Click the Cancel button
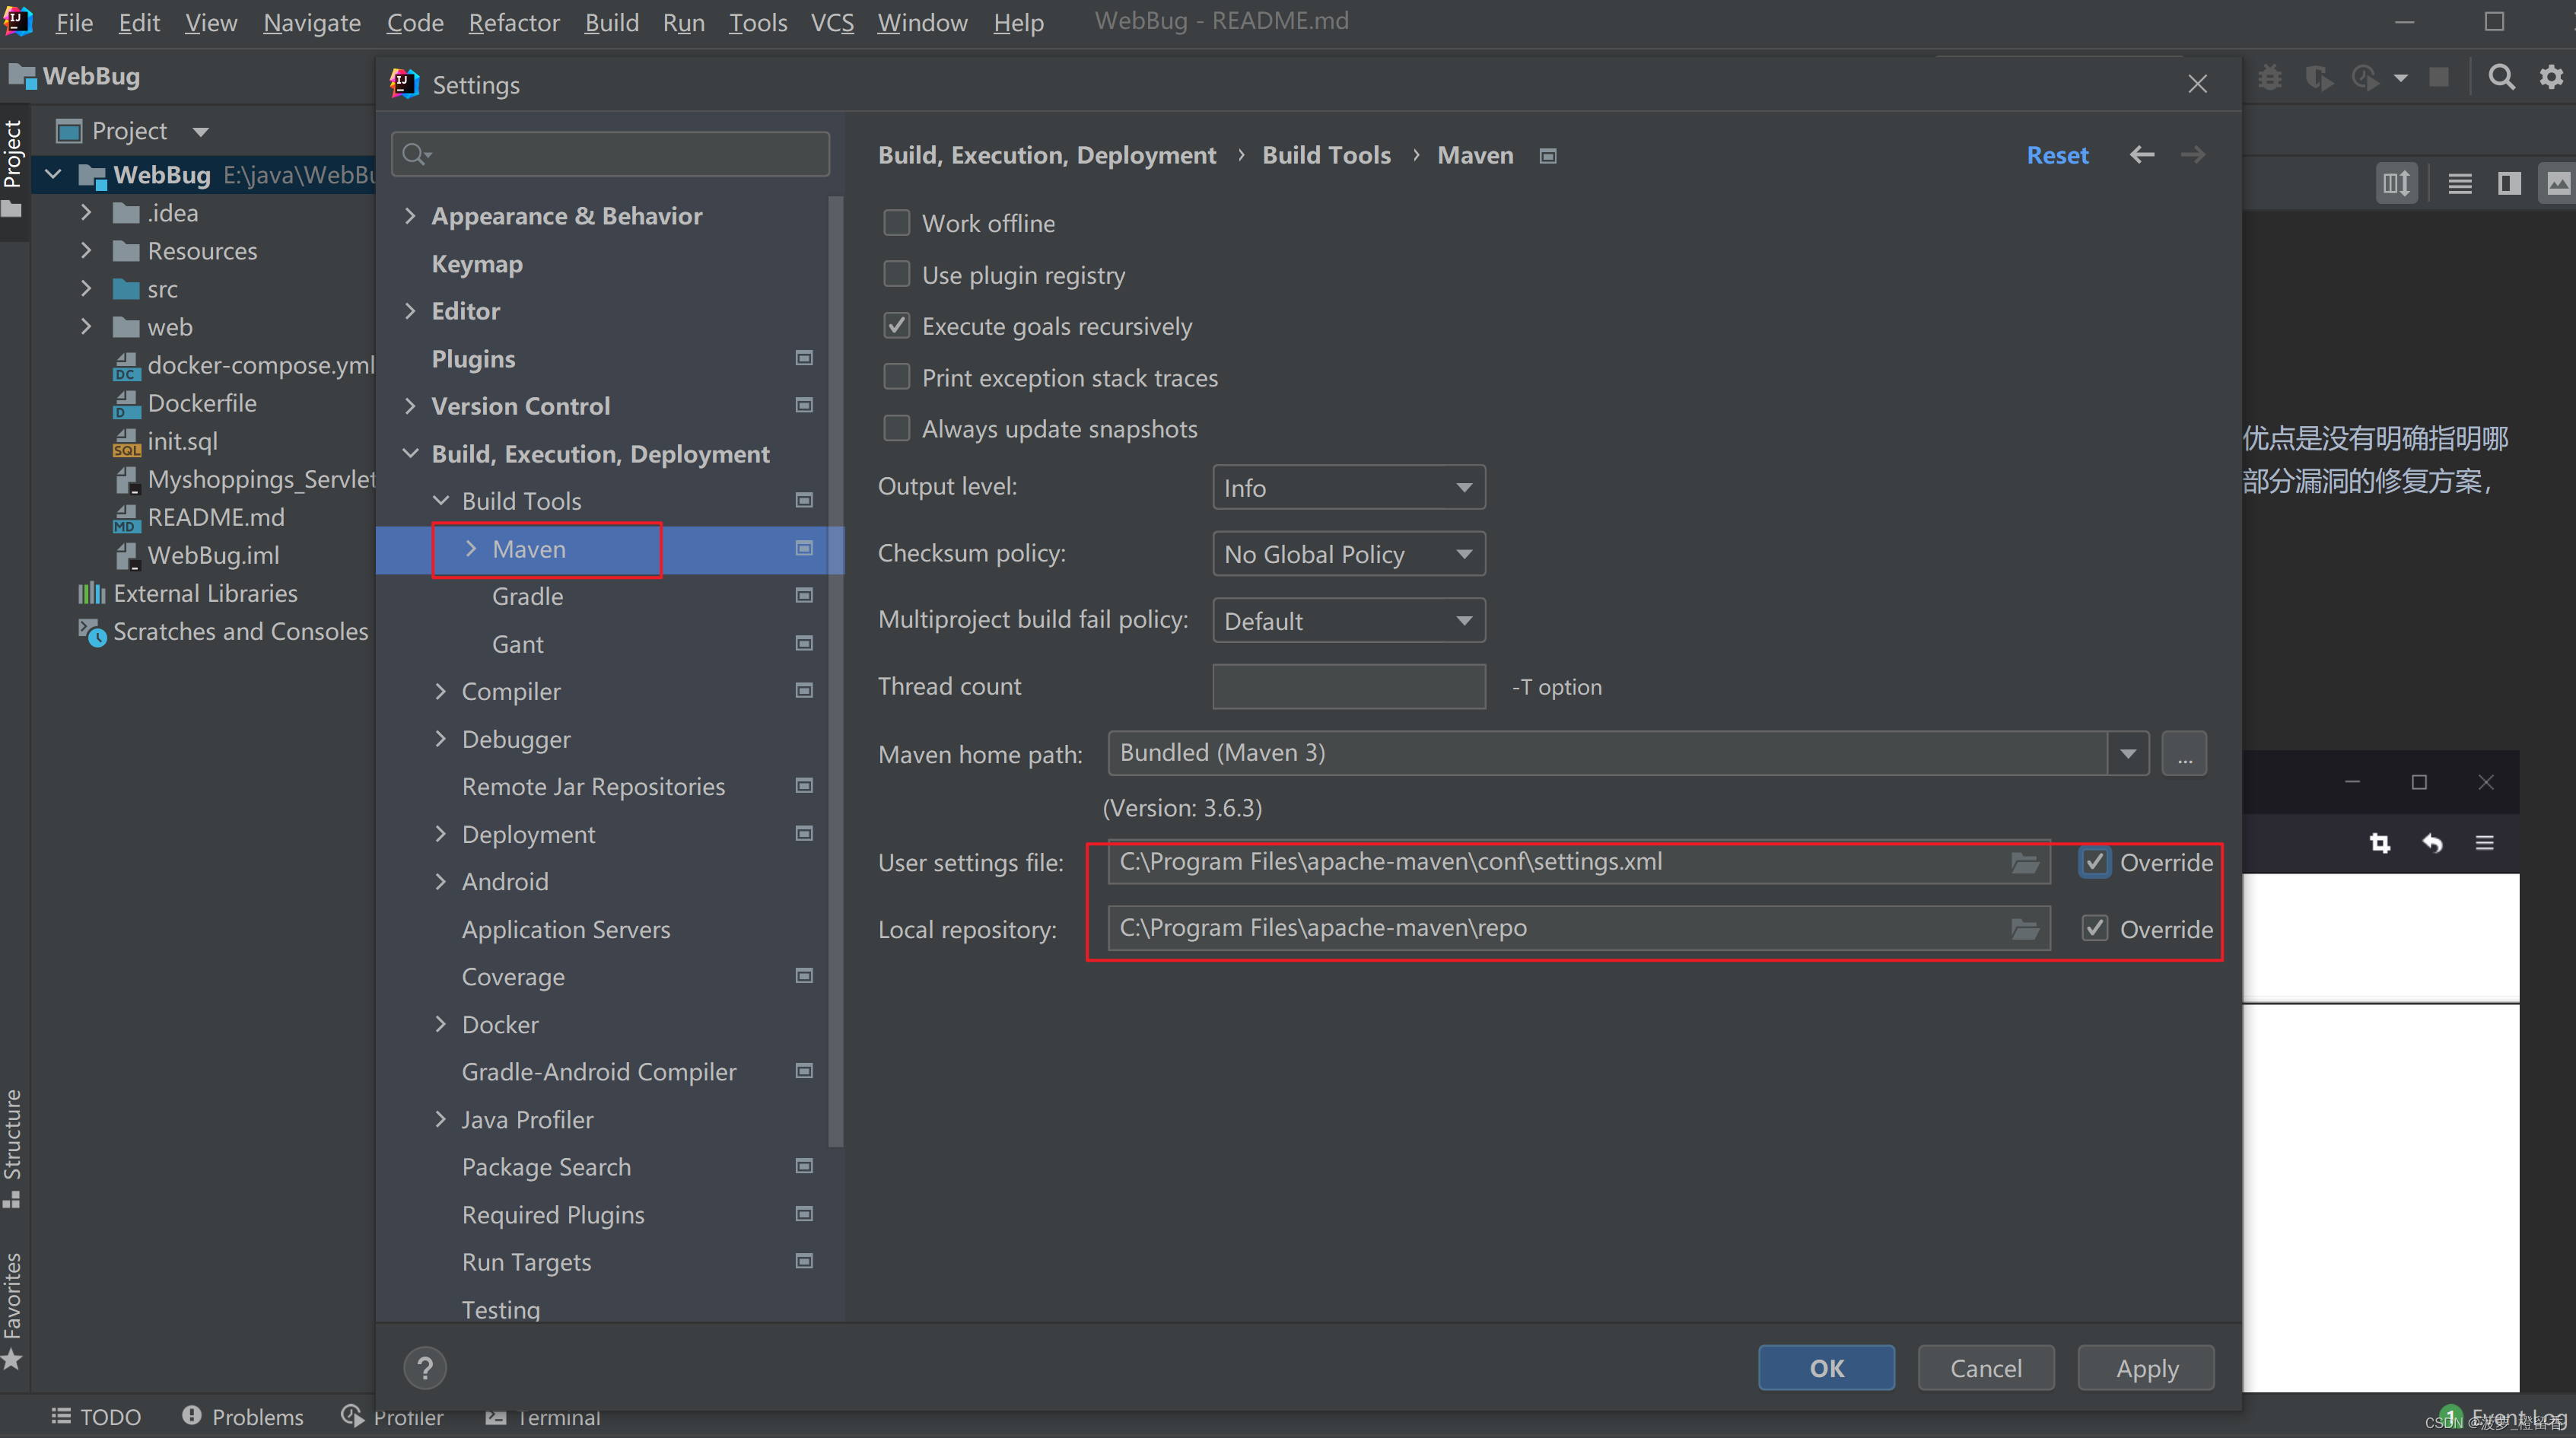 click(1986, 1368)
